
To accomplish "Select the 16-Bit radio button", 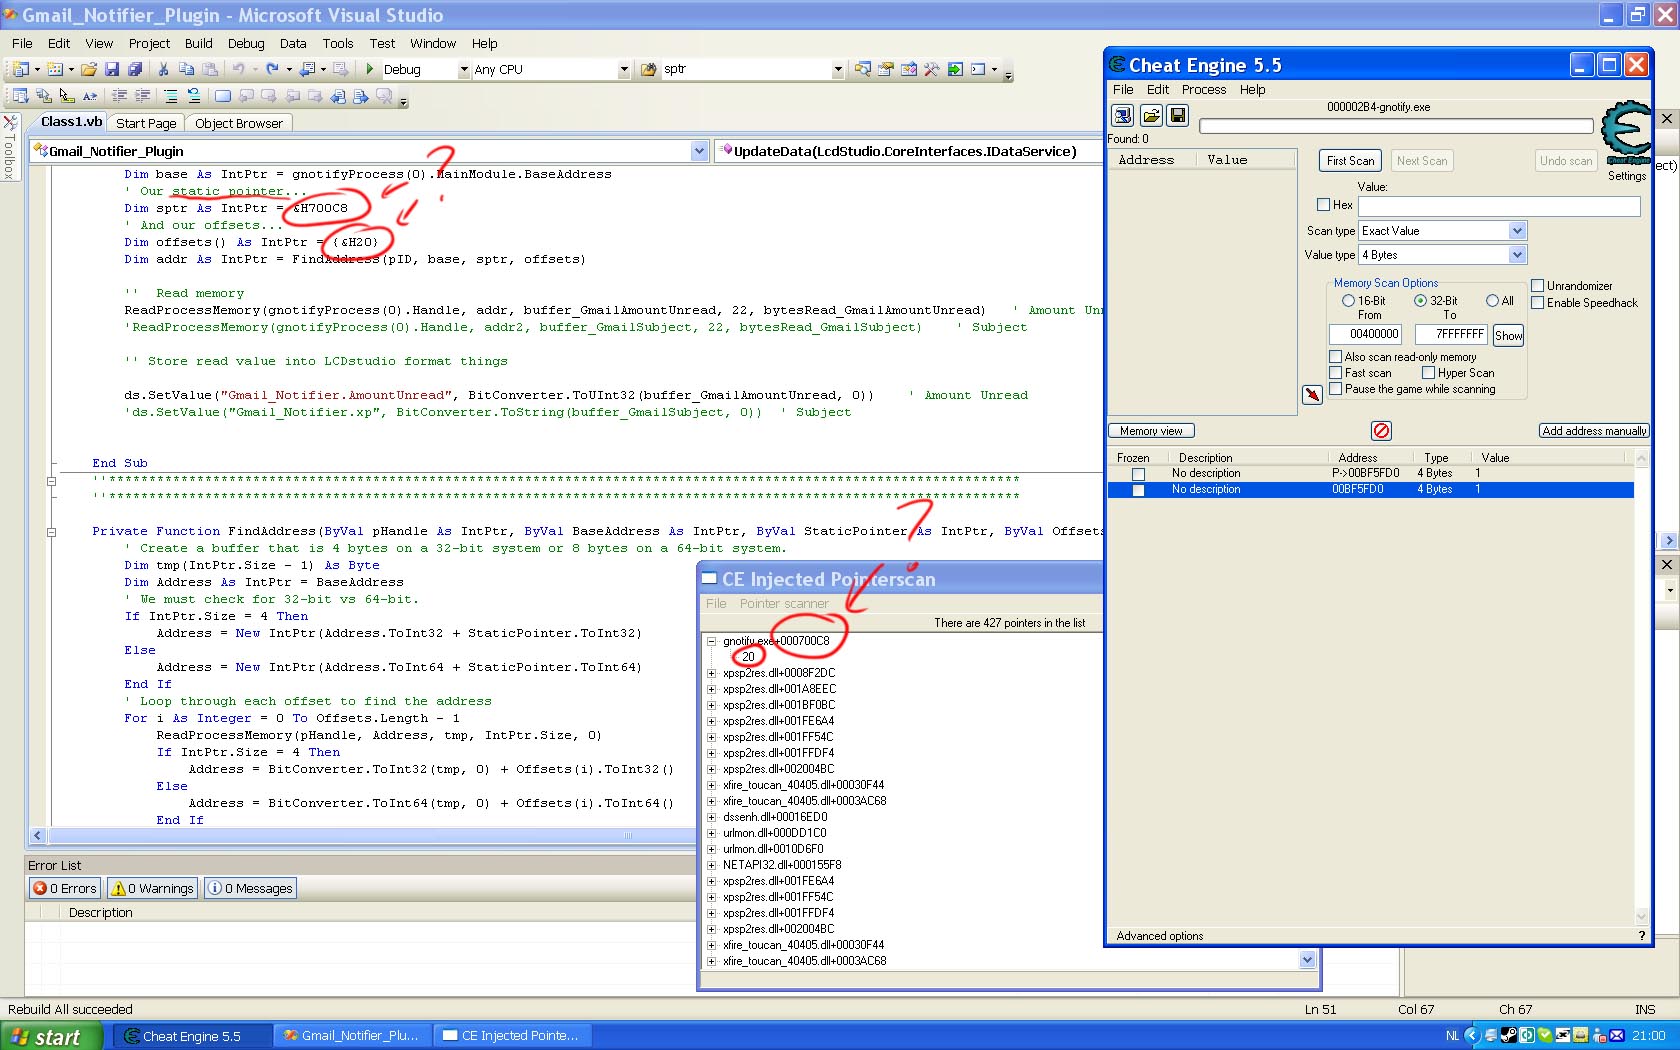I will pos(1348,301).
